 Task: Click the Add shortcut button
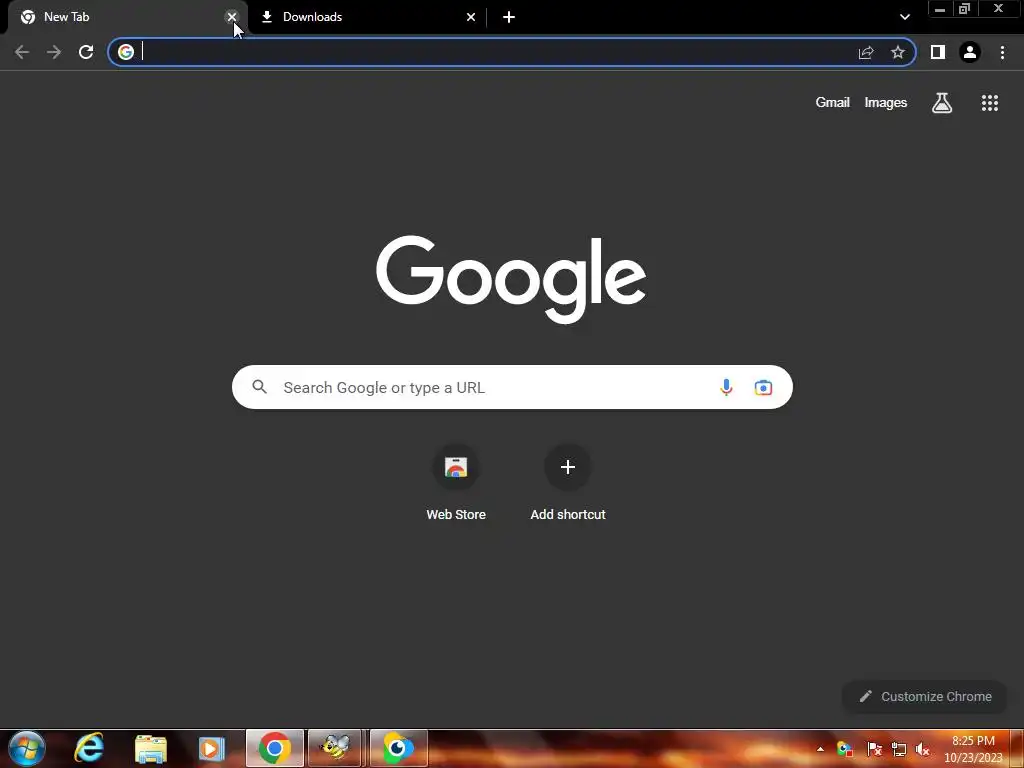[568, 483]
